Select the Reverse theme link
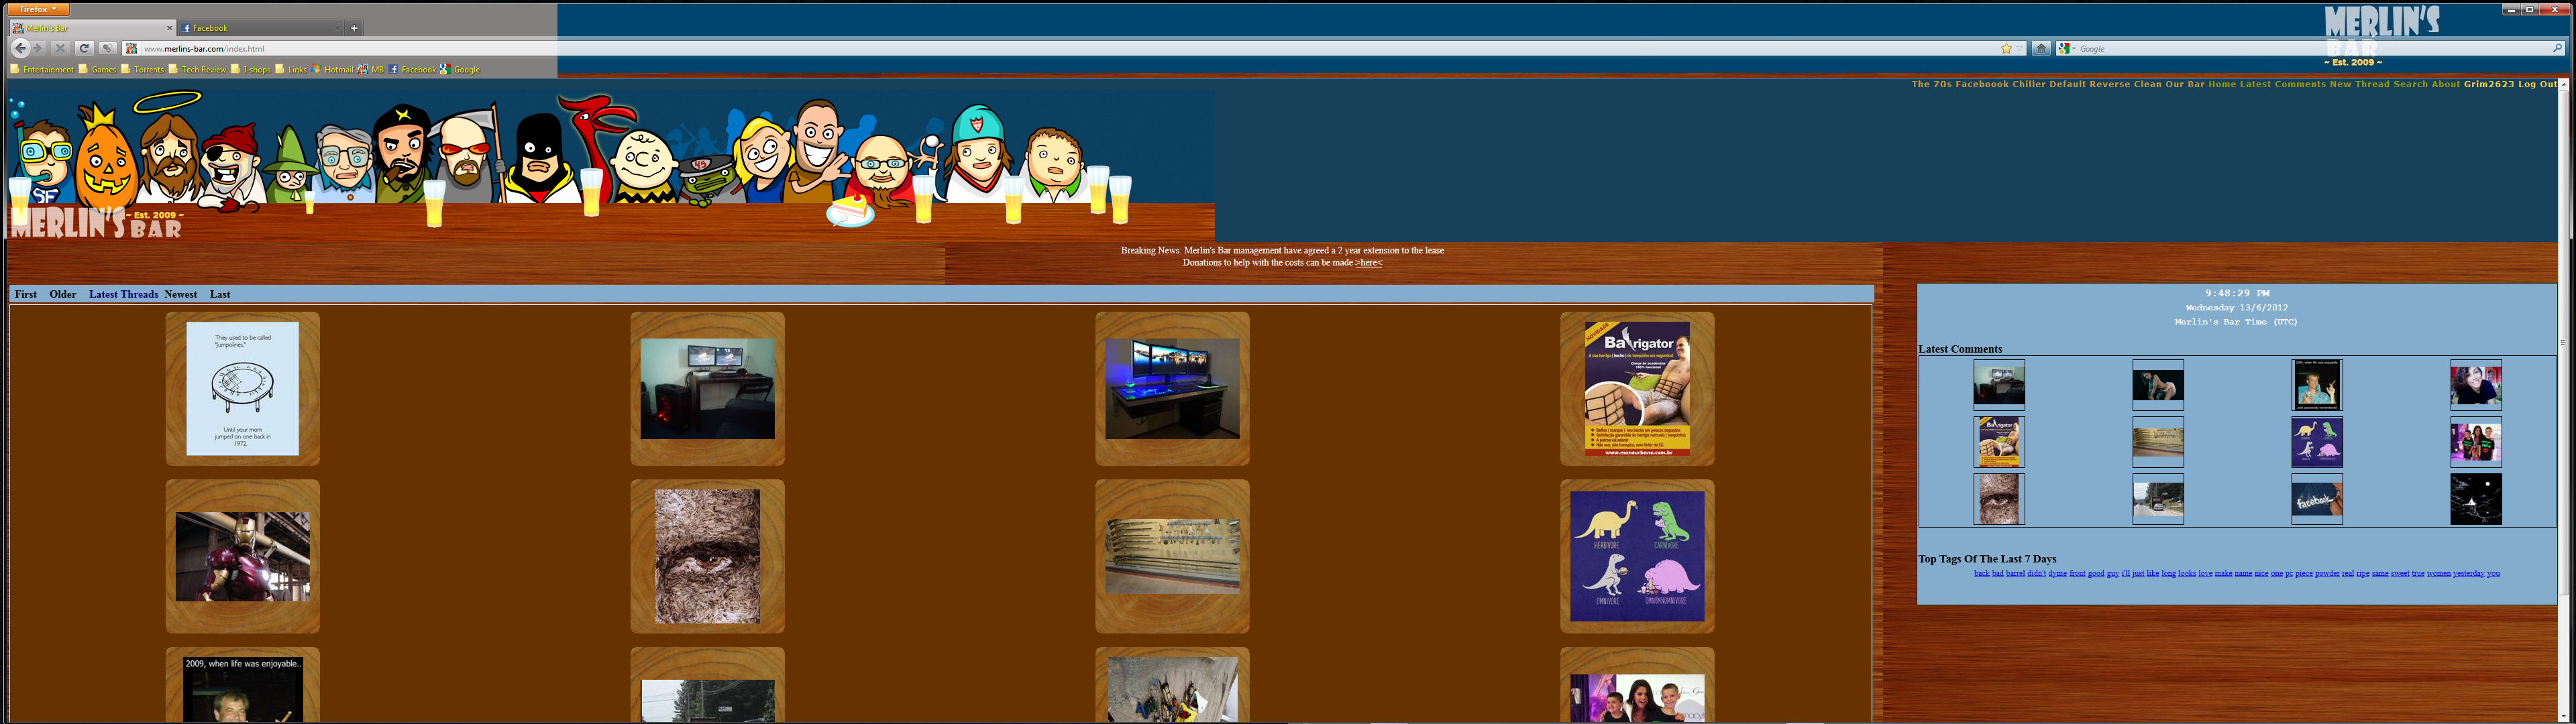2576x724 pixels. (x=2110, y=84)
